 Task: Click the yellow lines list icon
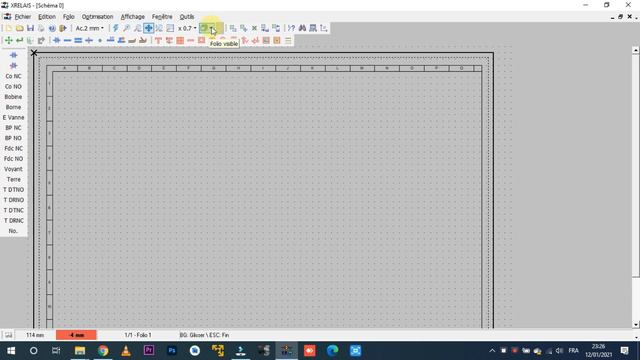288,40
